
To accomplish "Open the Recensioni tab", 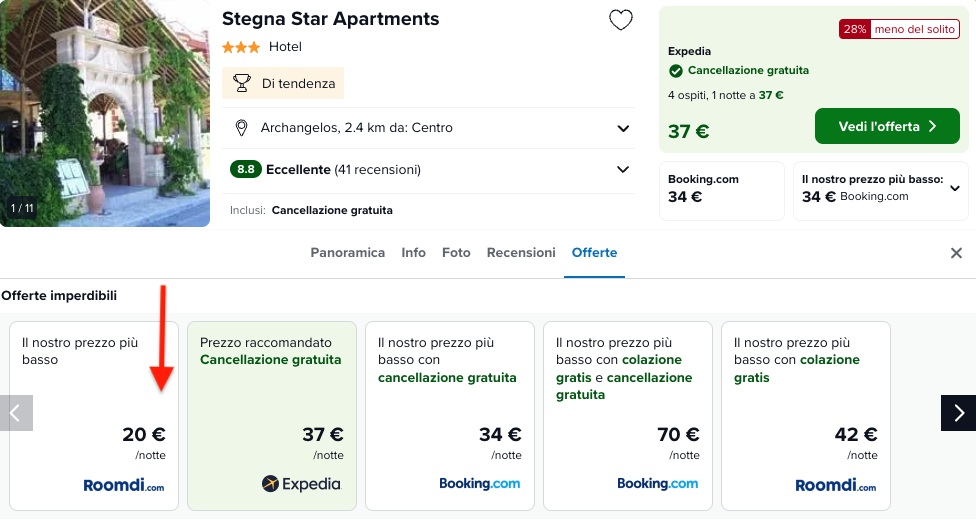I will tap(521, 253).
